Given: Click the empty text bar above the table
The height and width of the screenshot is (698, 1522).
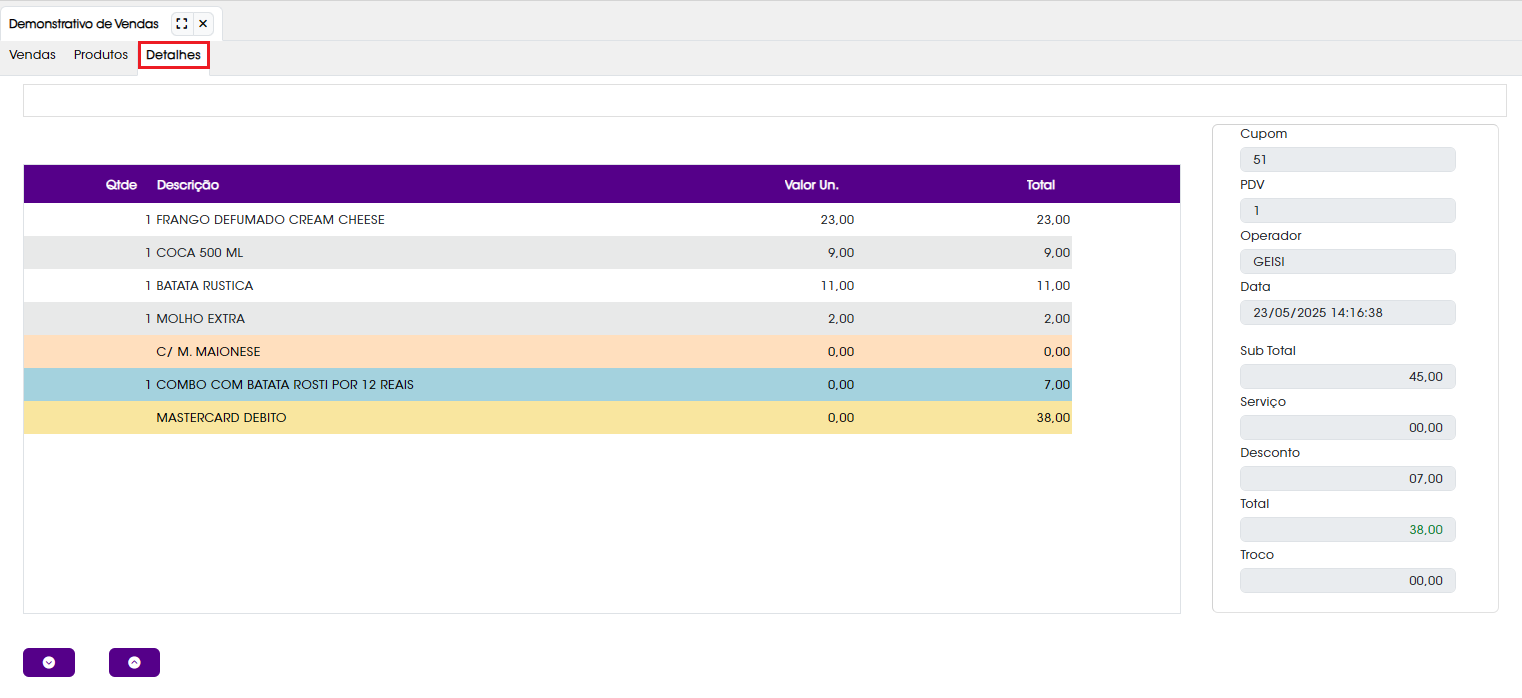Looking at the screenshot, I should point(764,100).
